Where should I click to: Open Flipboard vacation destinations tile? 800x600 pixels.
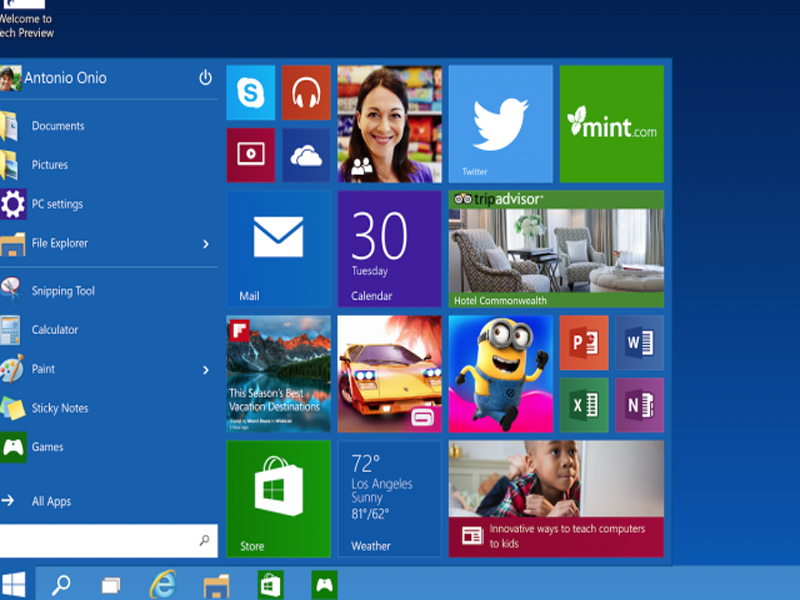(x=279, y=374)
